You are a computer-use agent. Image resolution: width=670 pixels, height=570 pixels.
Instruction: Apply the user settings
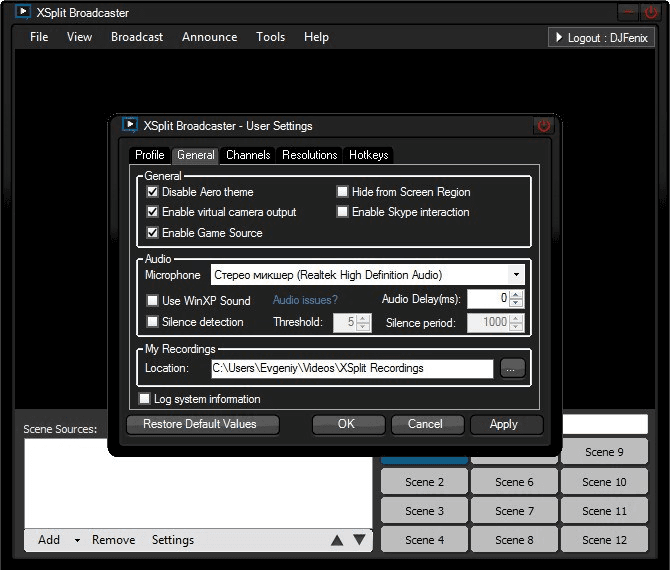click(x=506, y=424)
